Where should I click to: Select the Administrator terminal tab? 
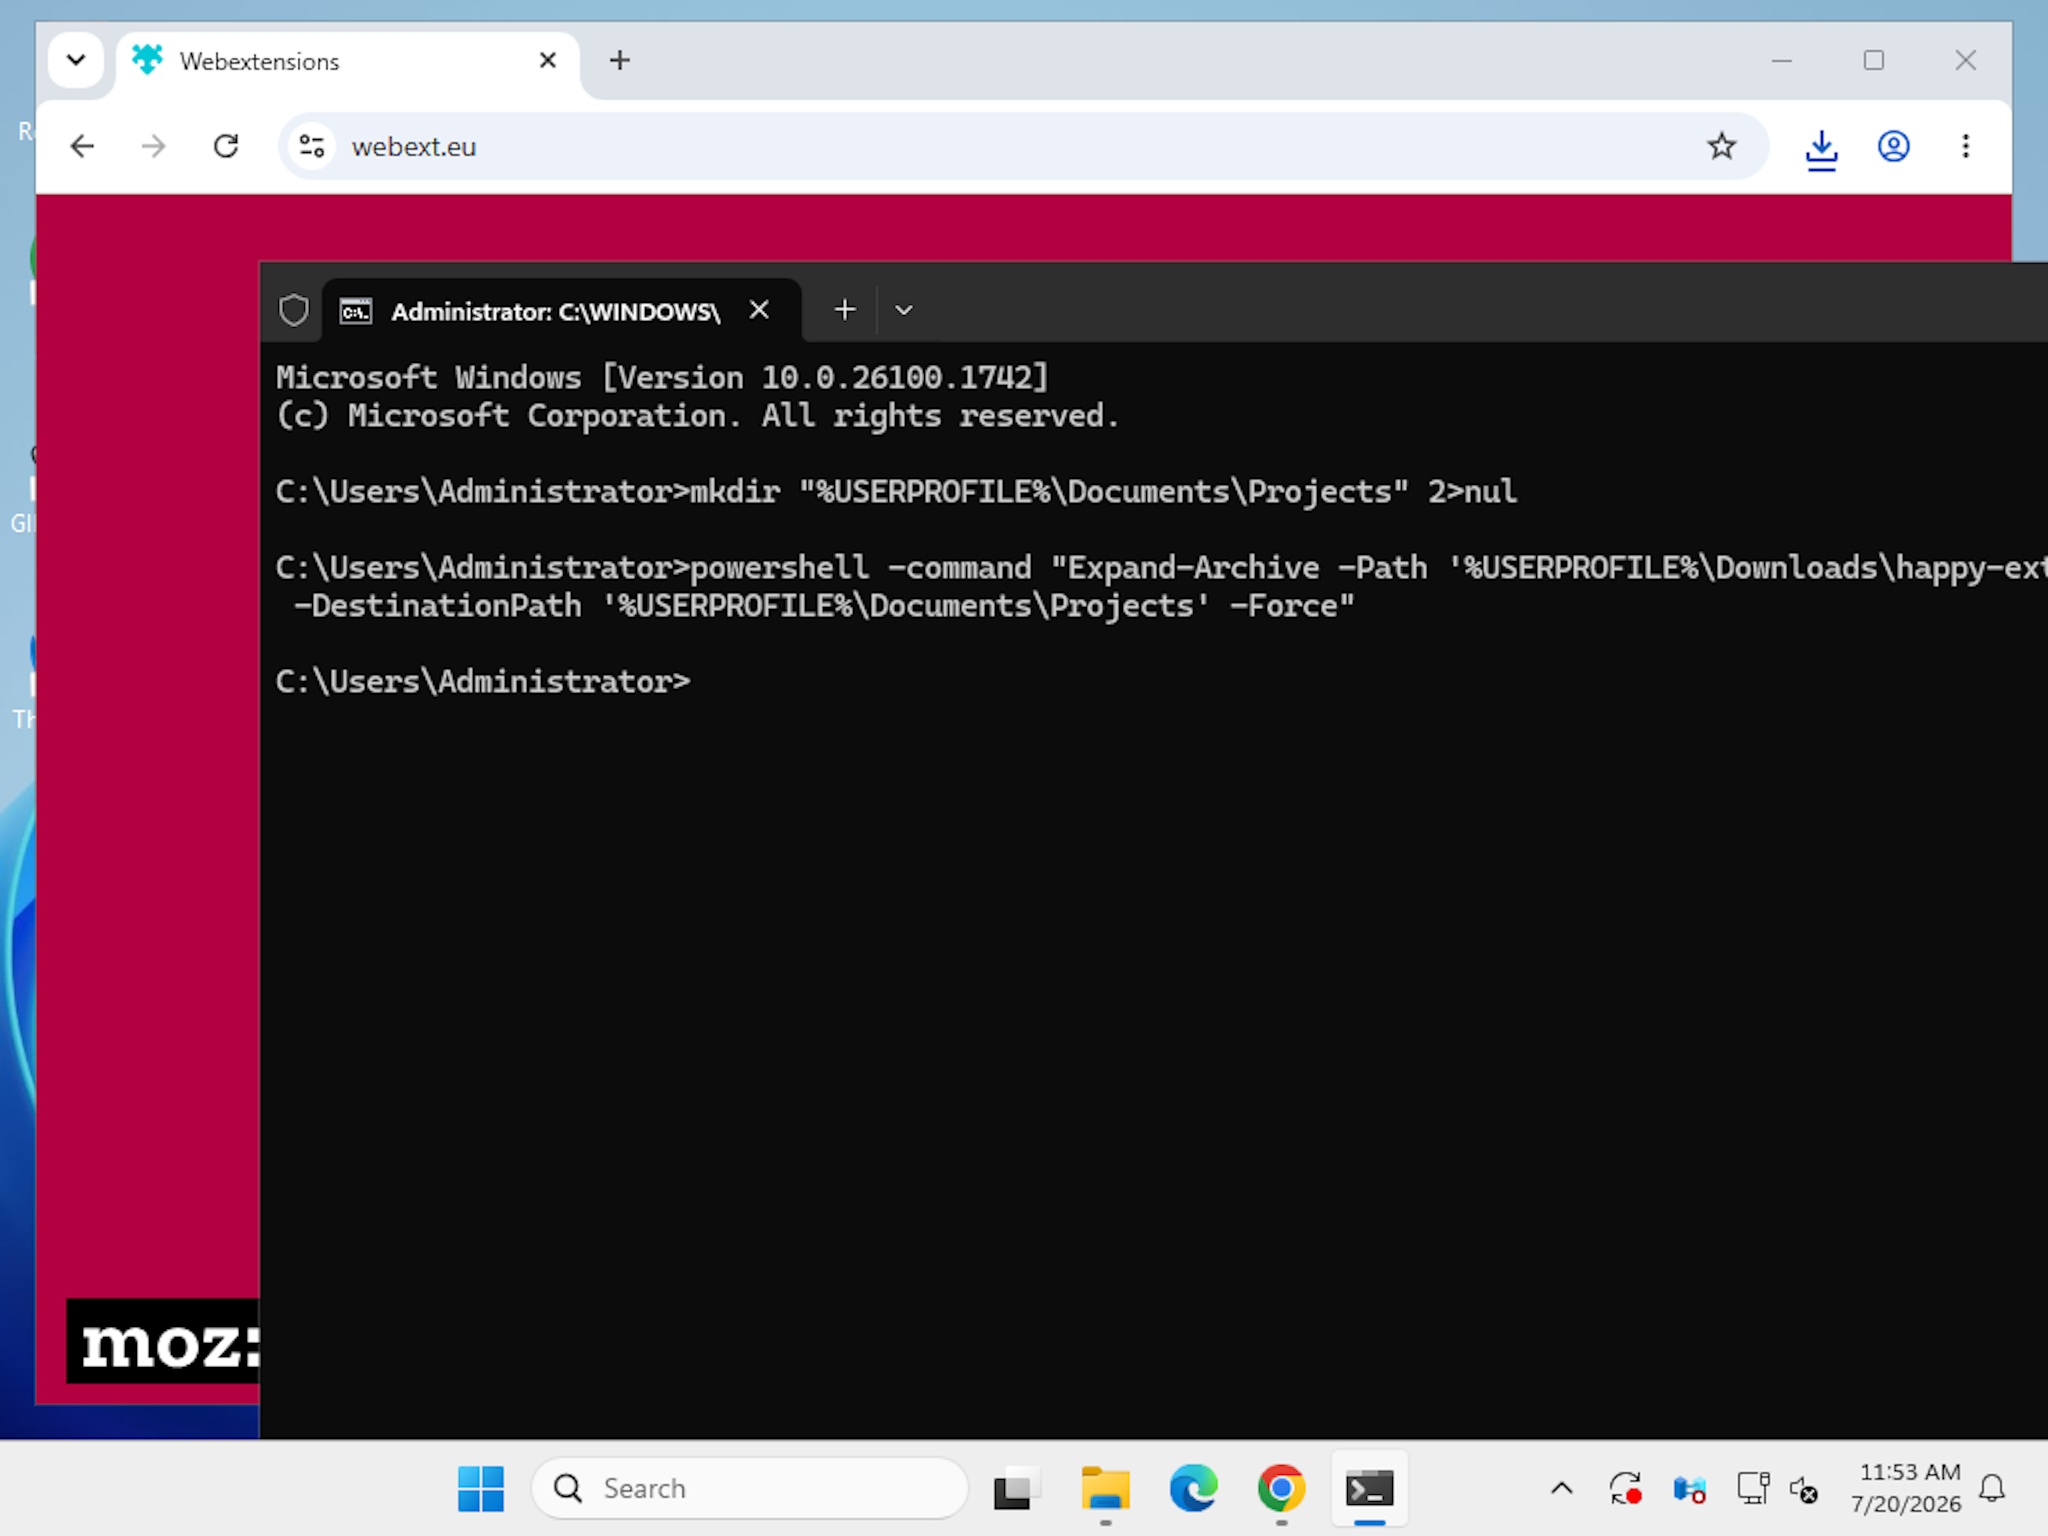pyautogui.click(x=560, y=311)
